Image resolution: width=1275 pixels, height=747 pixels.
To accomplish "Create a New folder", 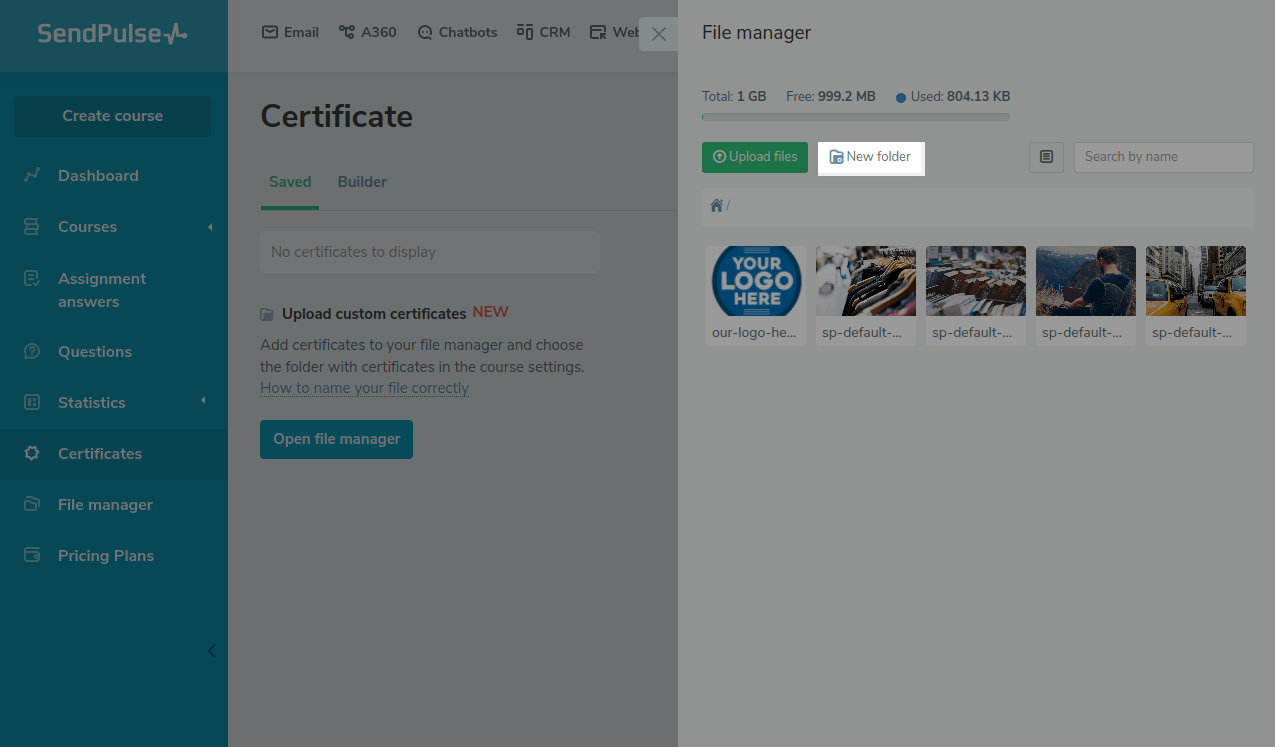I will tap(871, 157).
